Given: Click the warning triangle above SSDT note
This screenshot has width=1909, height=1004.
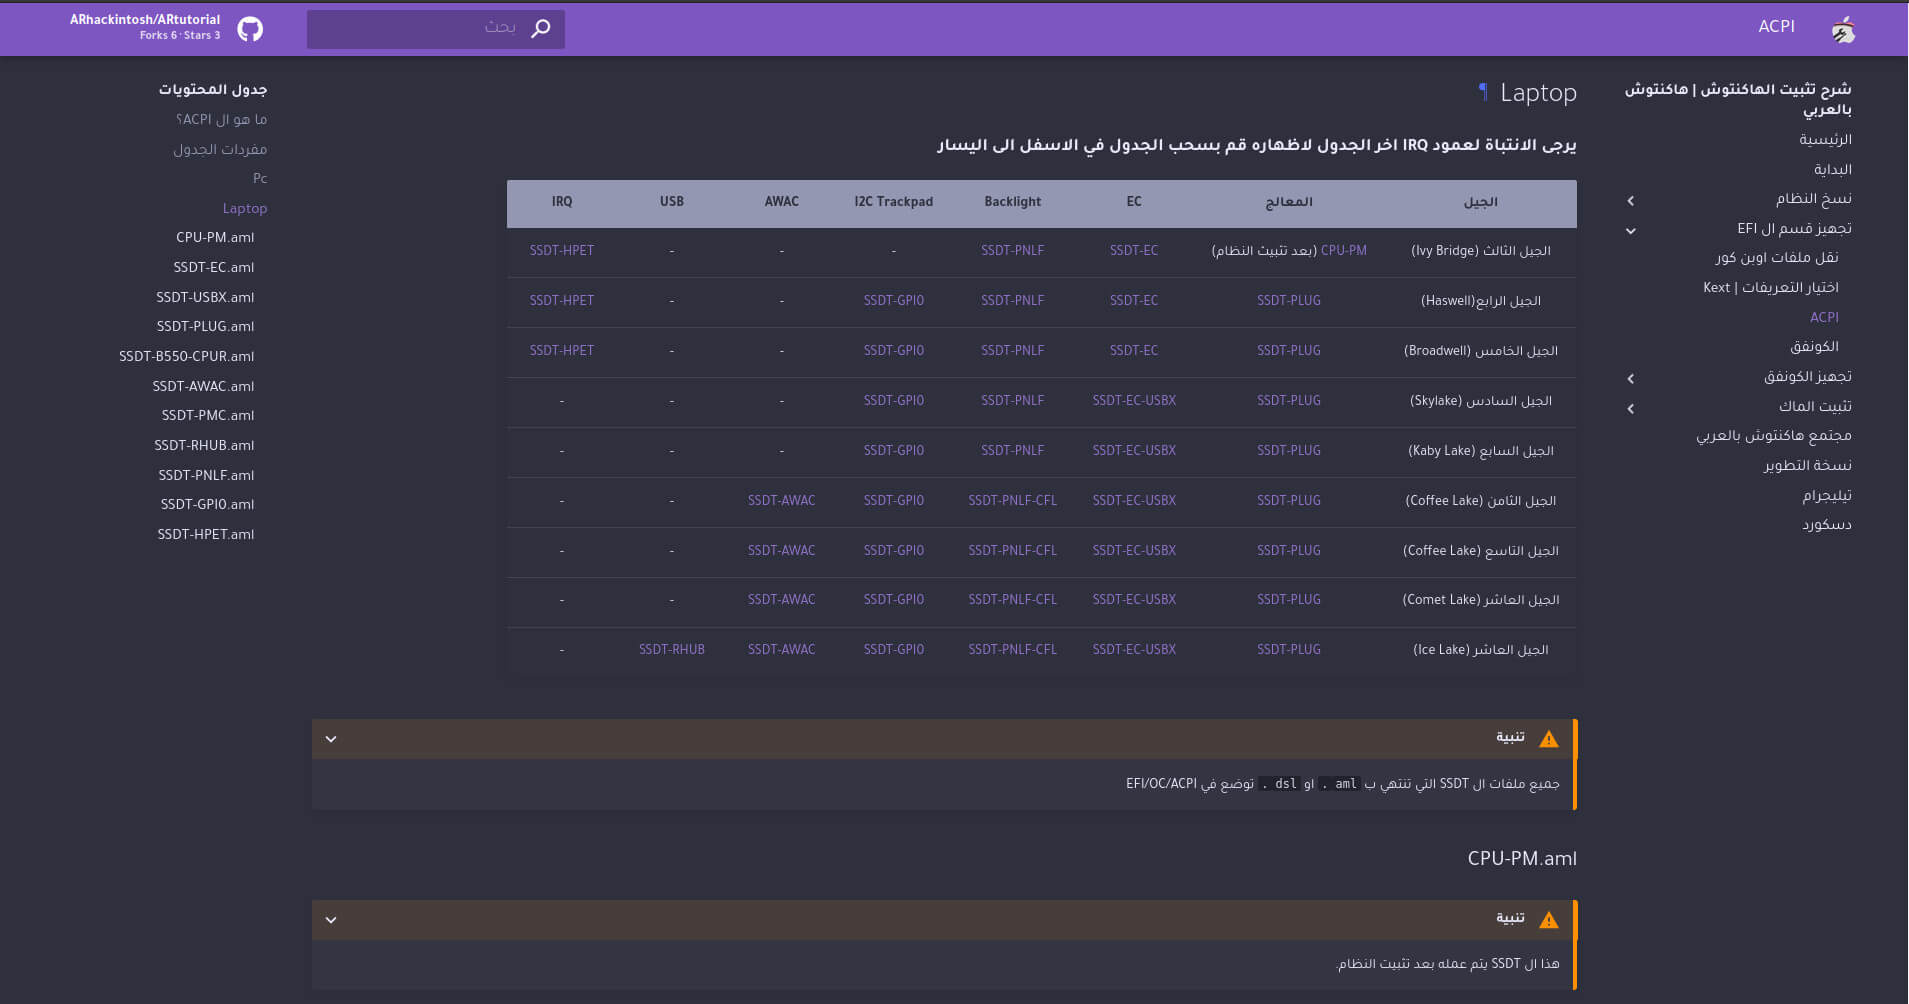Looking at the screenshot, I should coord(1548,919).
